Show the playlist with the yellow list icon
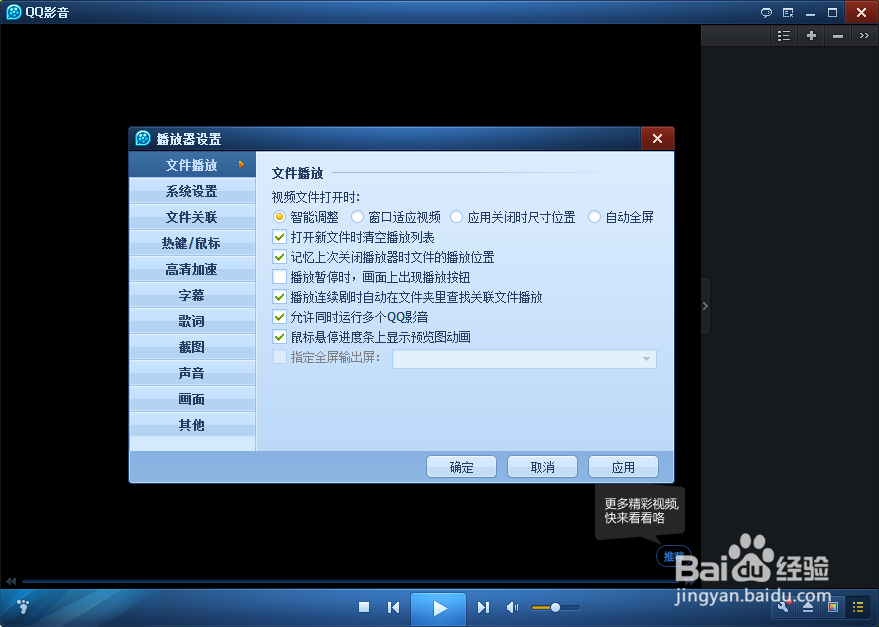 (858, 608)
